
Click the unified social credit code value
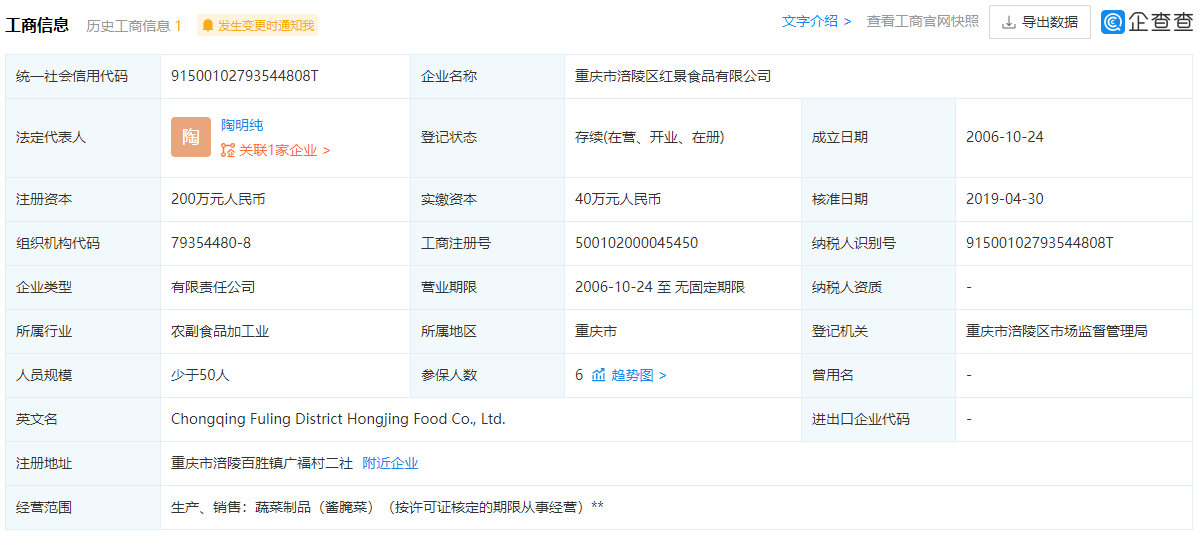pos(244,76)
